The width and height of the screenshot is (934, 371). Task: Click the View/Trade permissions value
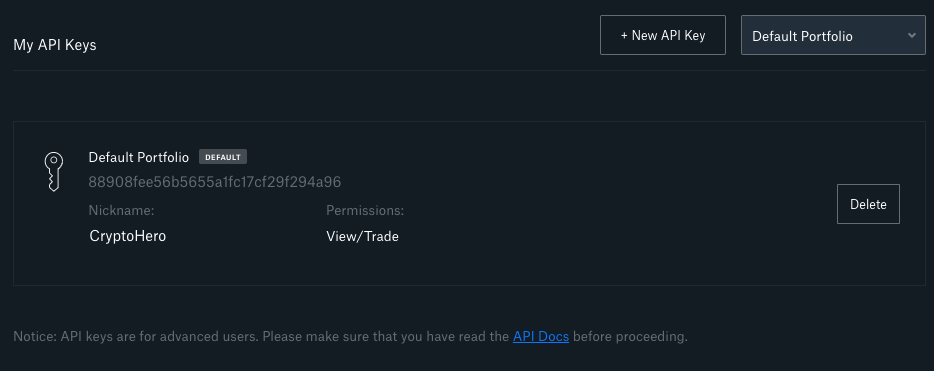[362, 236]
